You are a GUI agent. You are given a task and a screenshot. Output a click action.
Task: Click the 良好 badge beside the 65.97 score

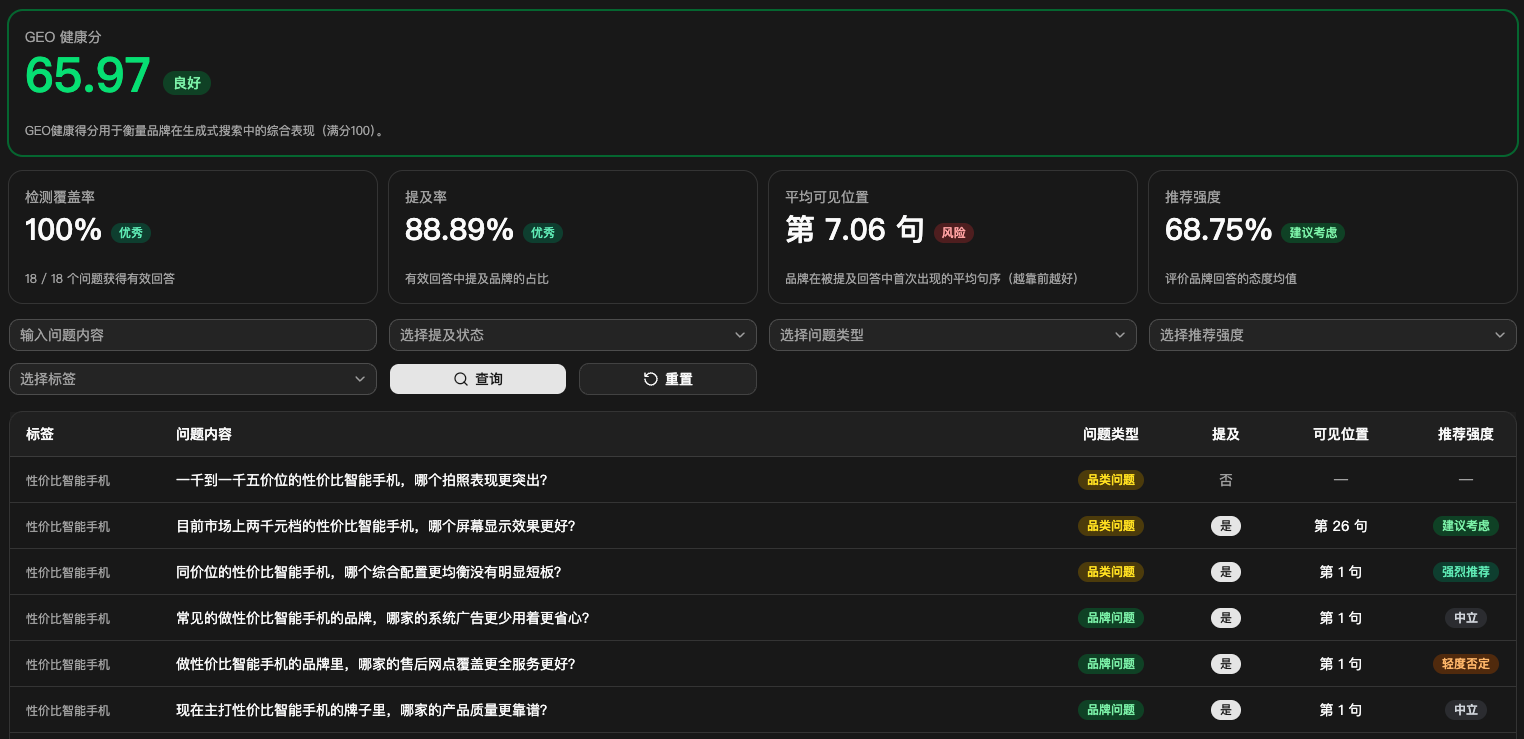(187, 83)
